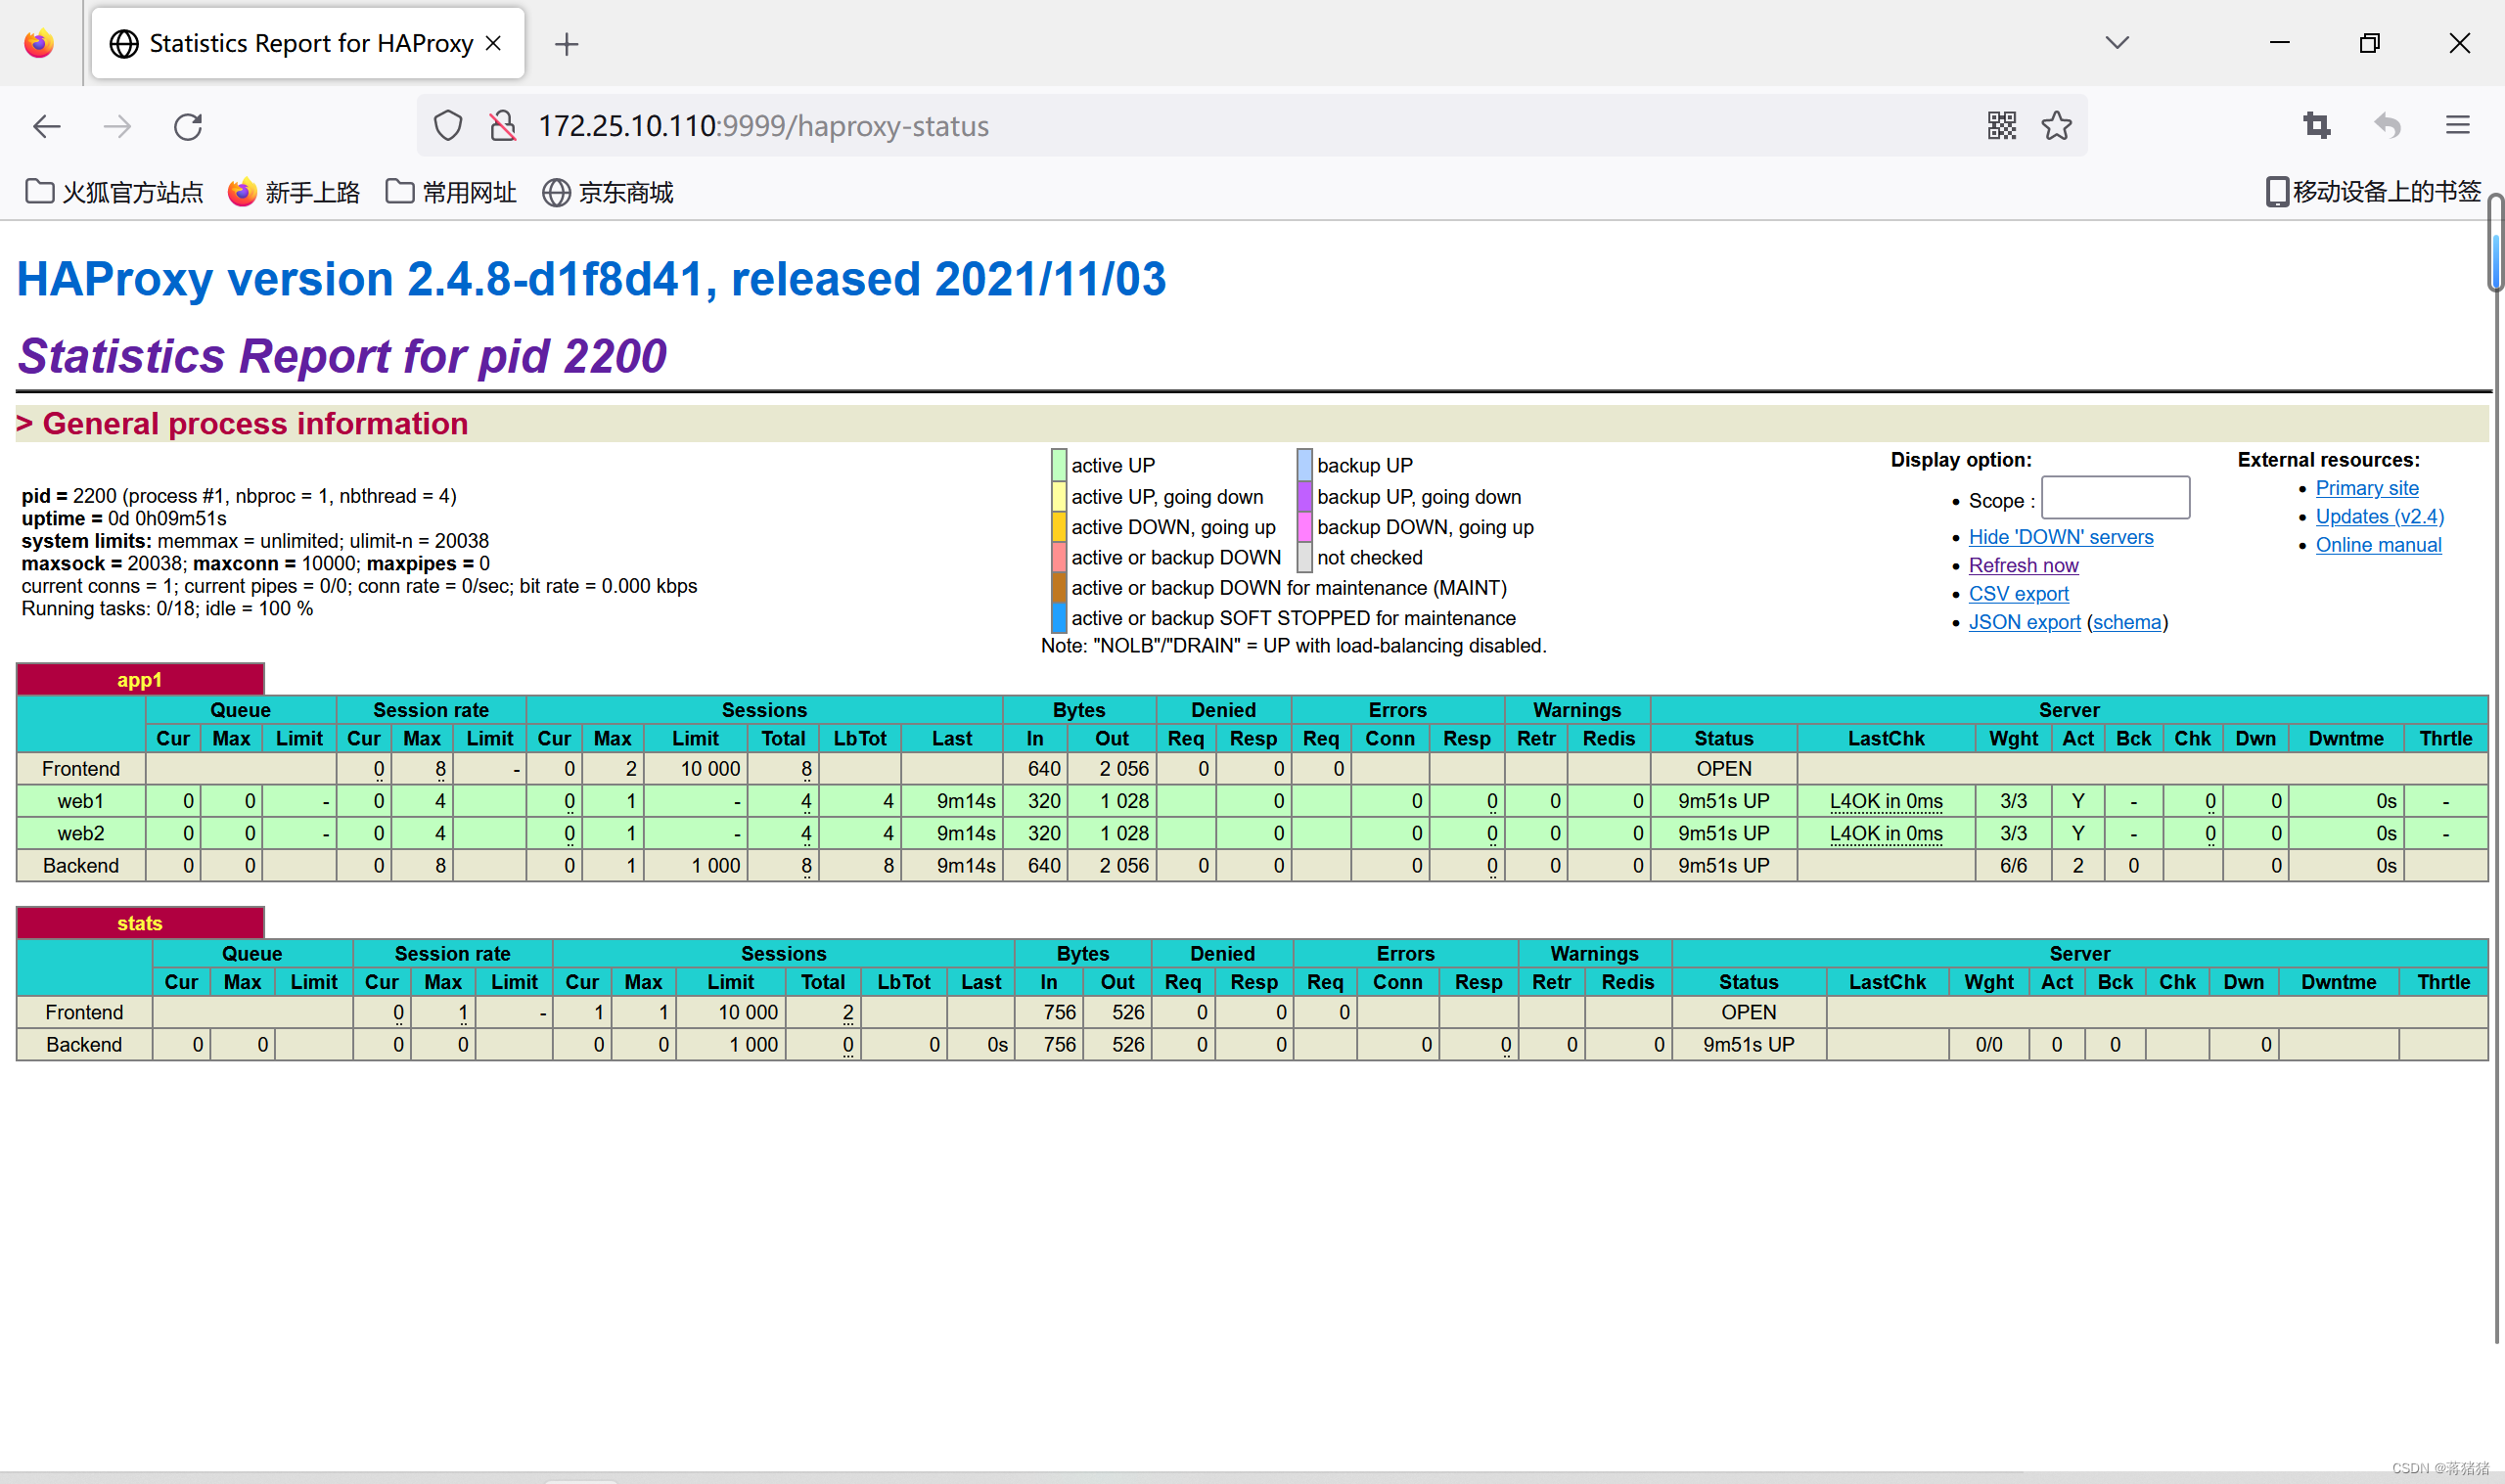The width and height of the screenshot is (2505, 1484).
Task: Go back to previous page
Action: pyautogui.click(x=47, y=126)
